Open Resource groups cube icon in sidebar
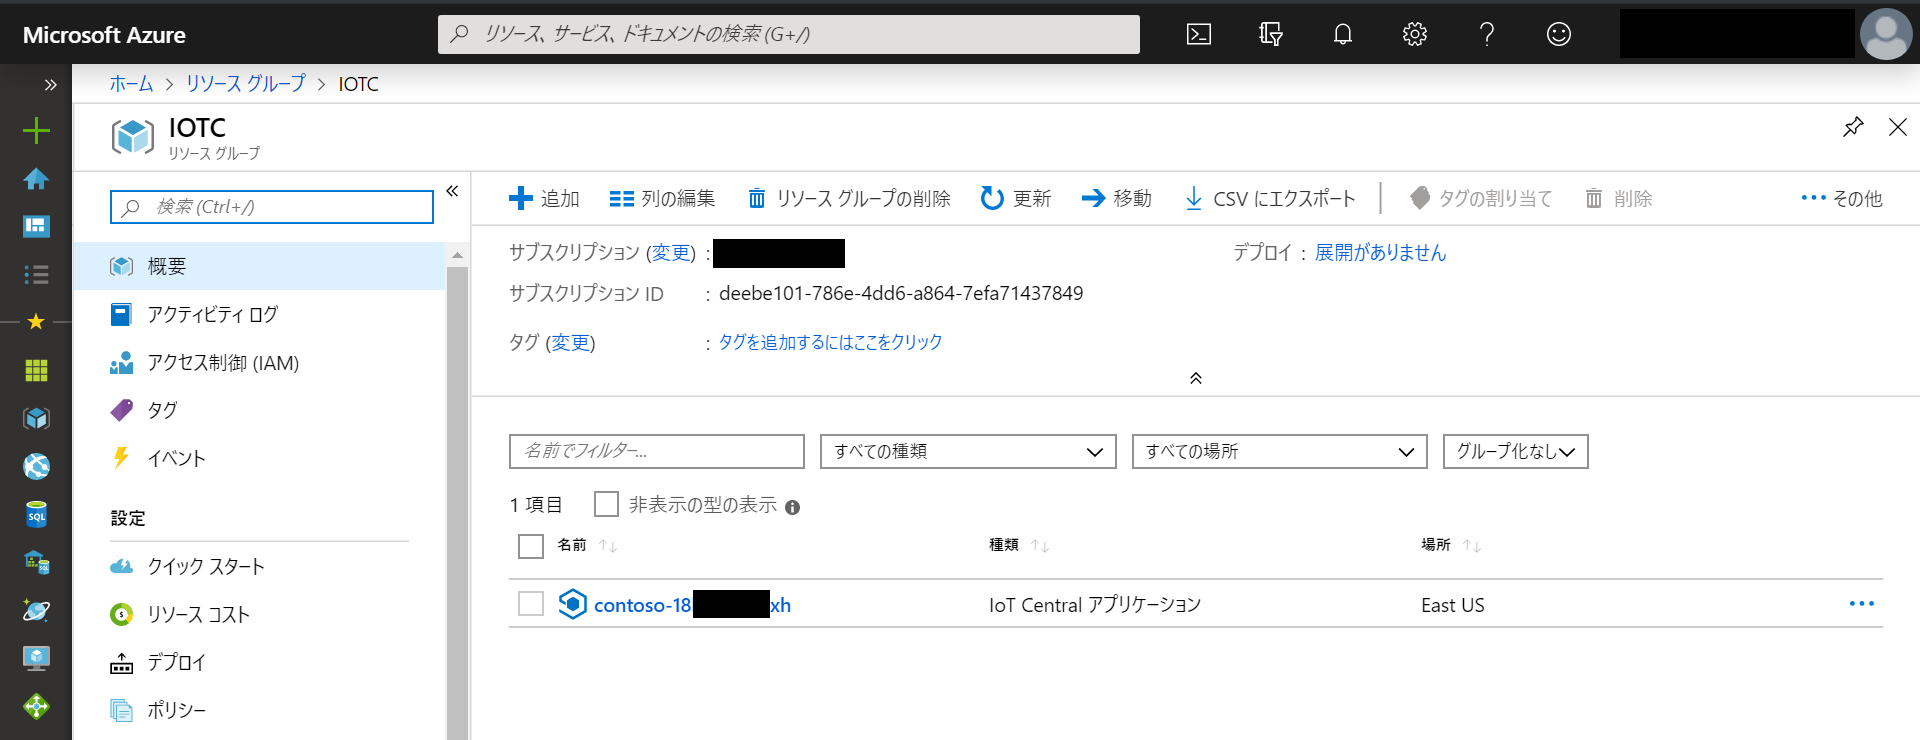Screen dimensions: 1920x740 pyautogui.click(x=36, y=418)
